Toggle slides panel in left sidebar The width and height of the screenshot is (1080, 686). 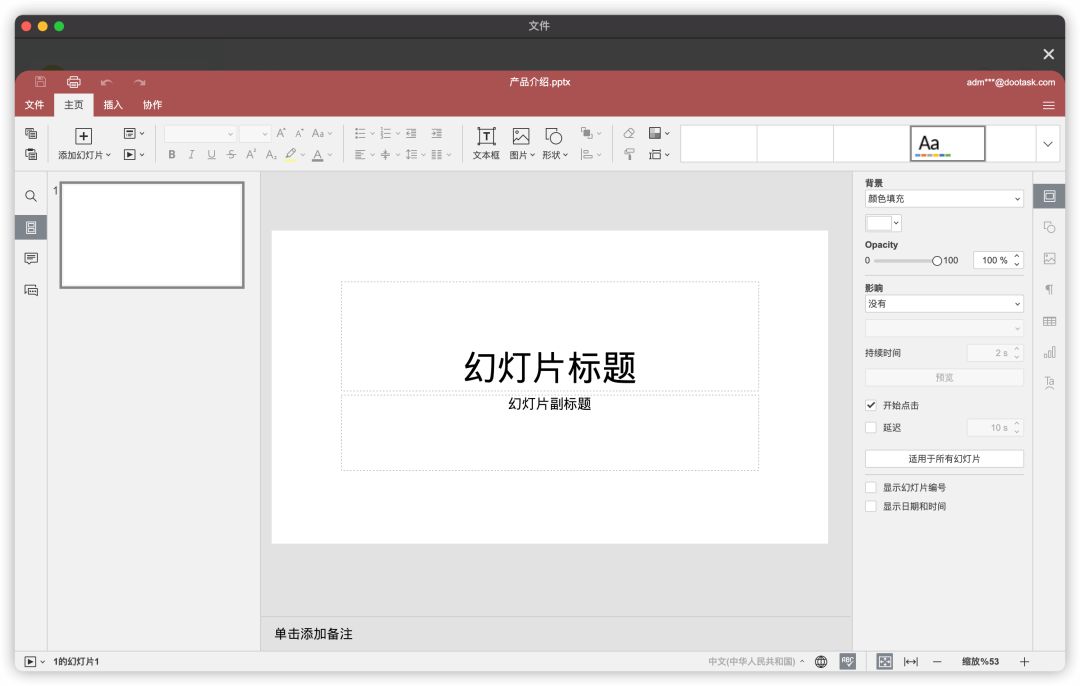(31, 227)
